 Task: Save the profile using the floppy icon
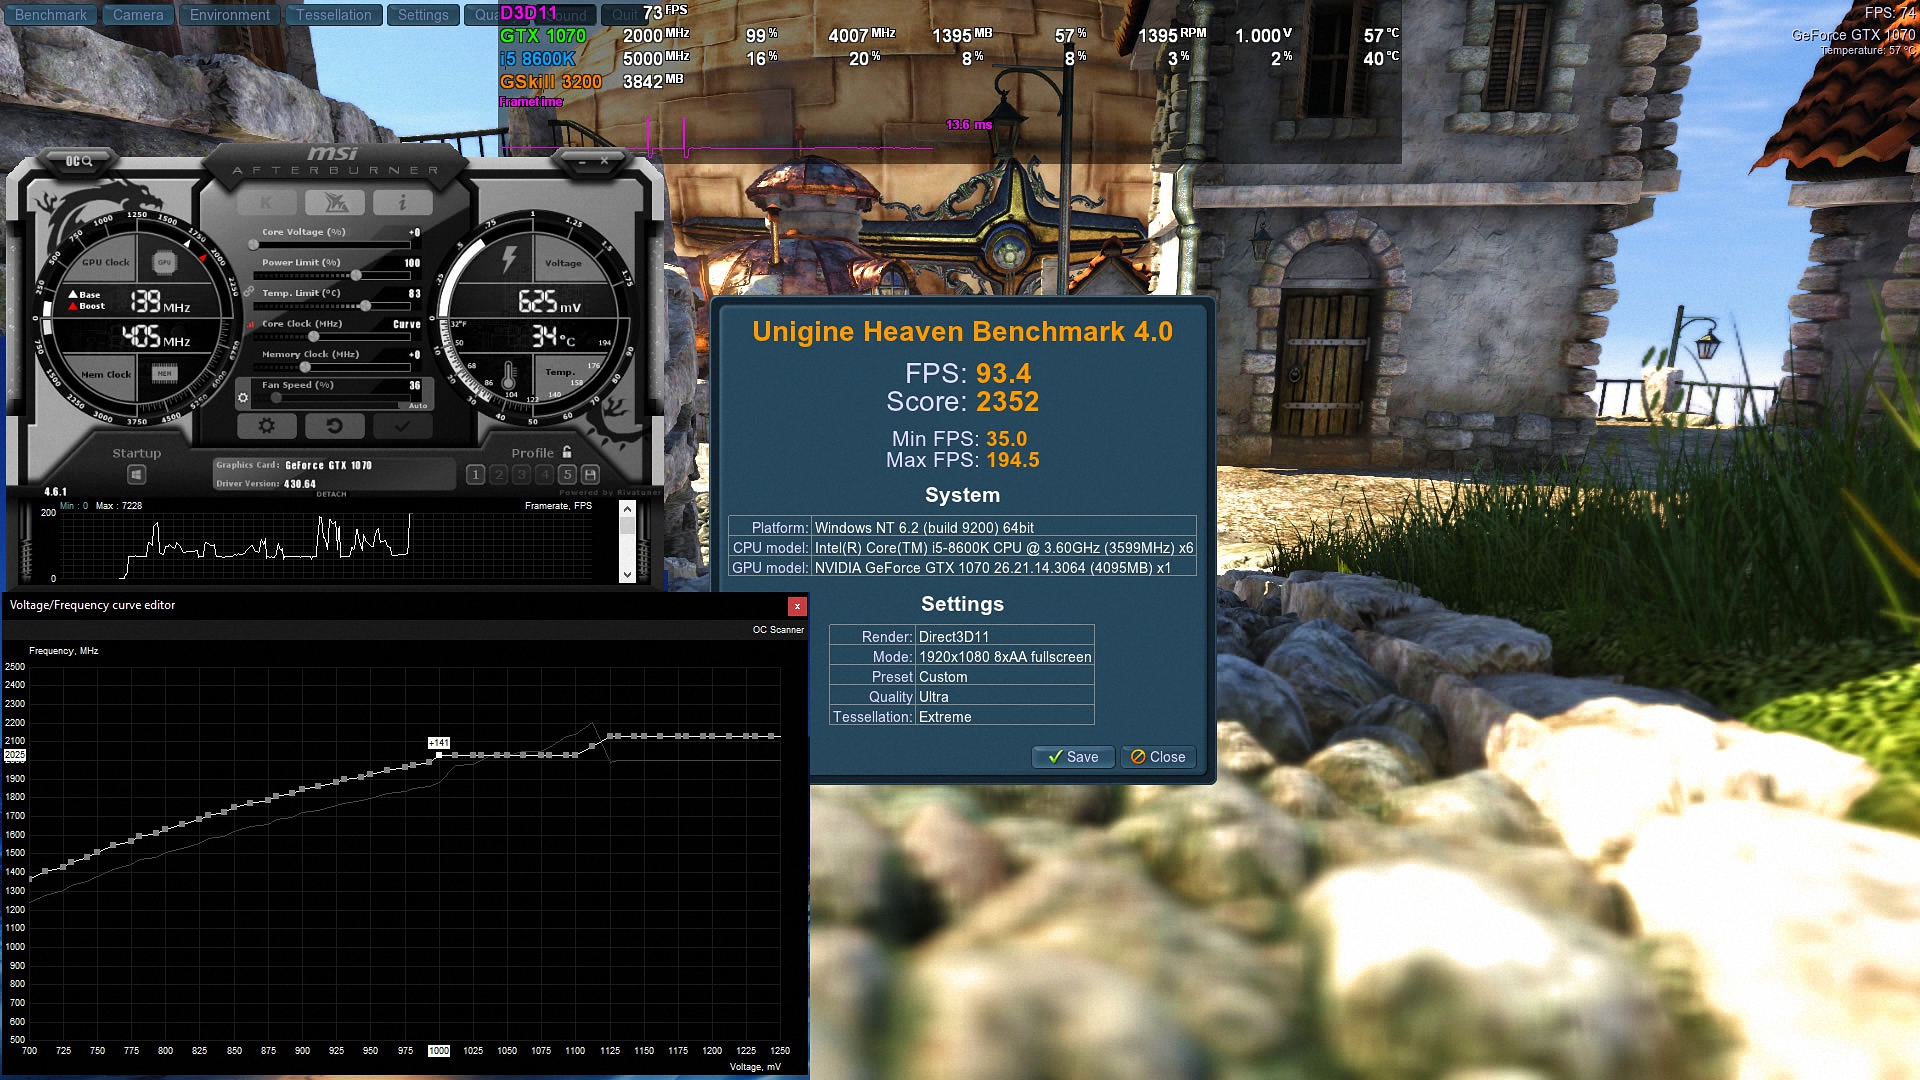point(590,475)
